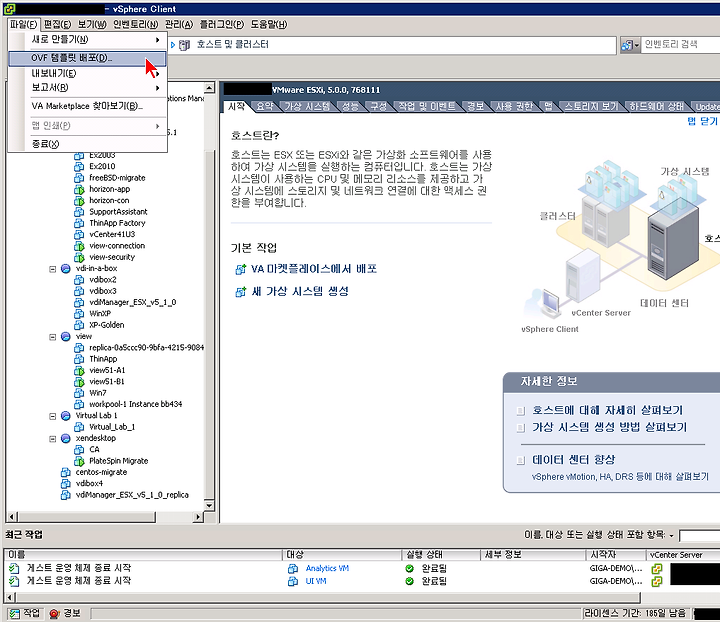The height and width of the screenshot is (622, 720).
Task: Click the Virtual Lab 1 pool icon
Action: tap(66, 415)
